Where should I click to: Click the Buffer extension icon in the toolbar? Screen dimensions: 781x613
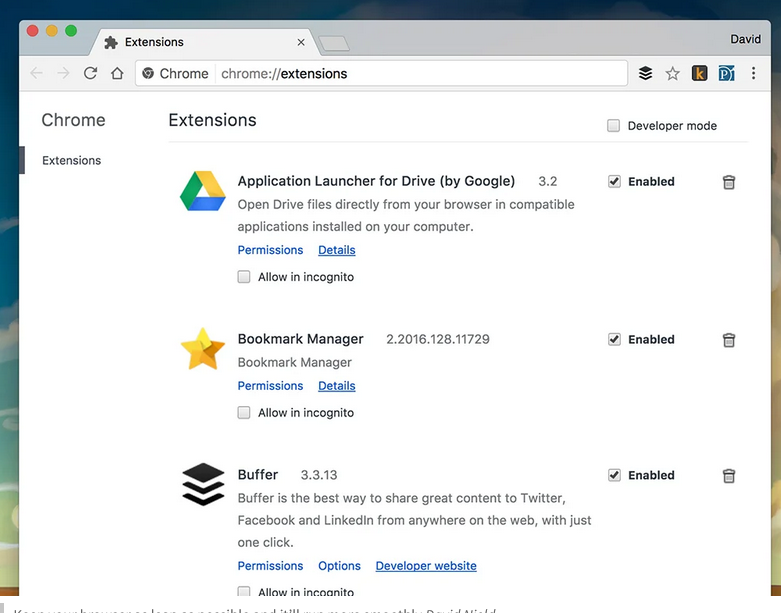coord(646,73)
